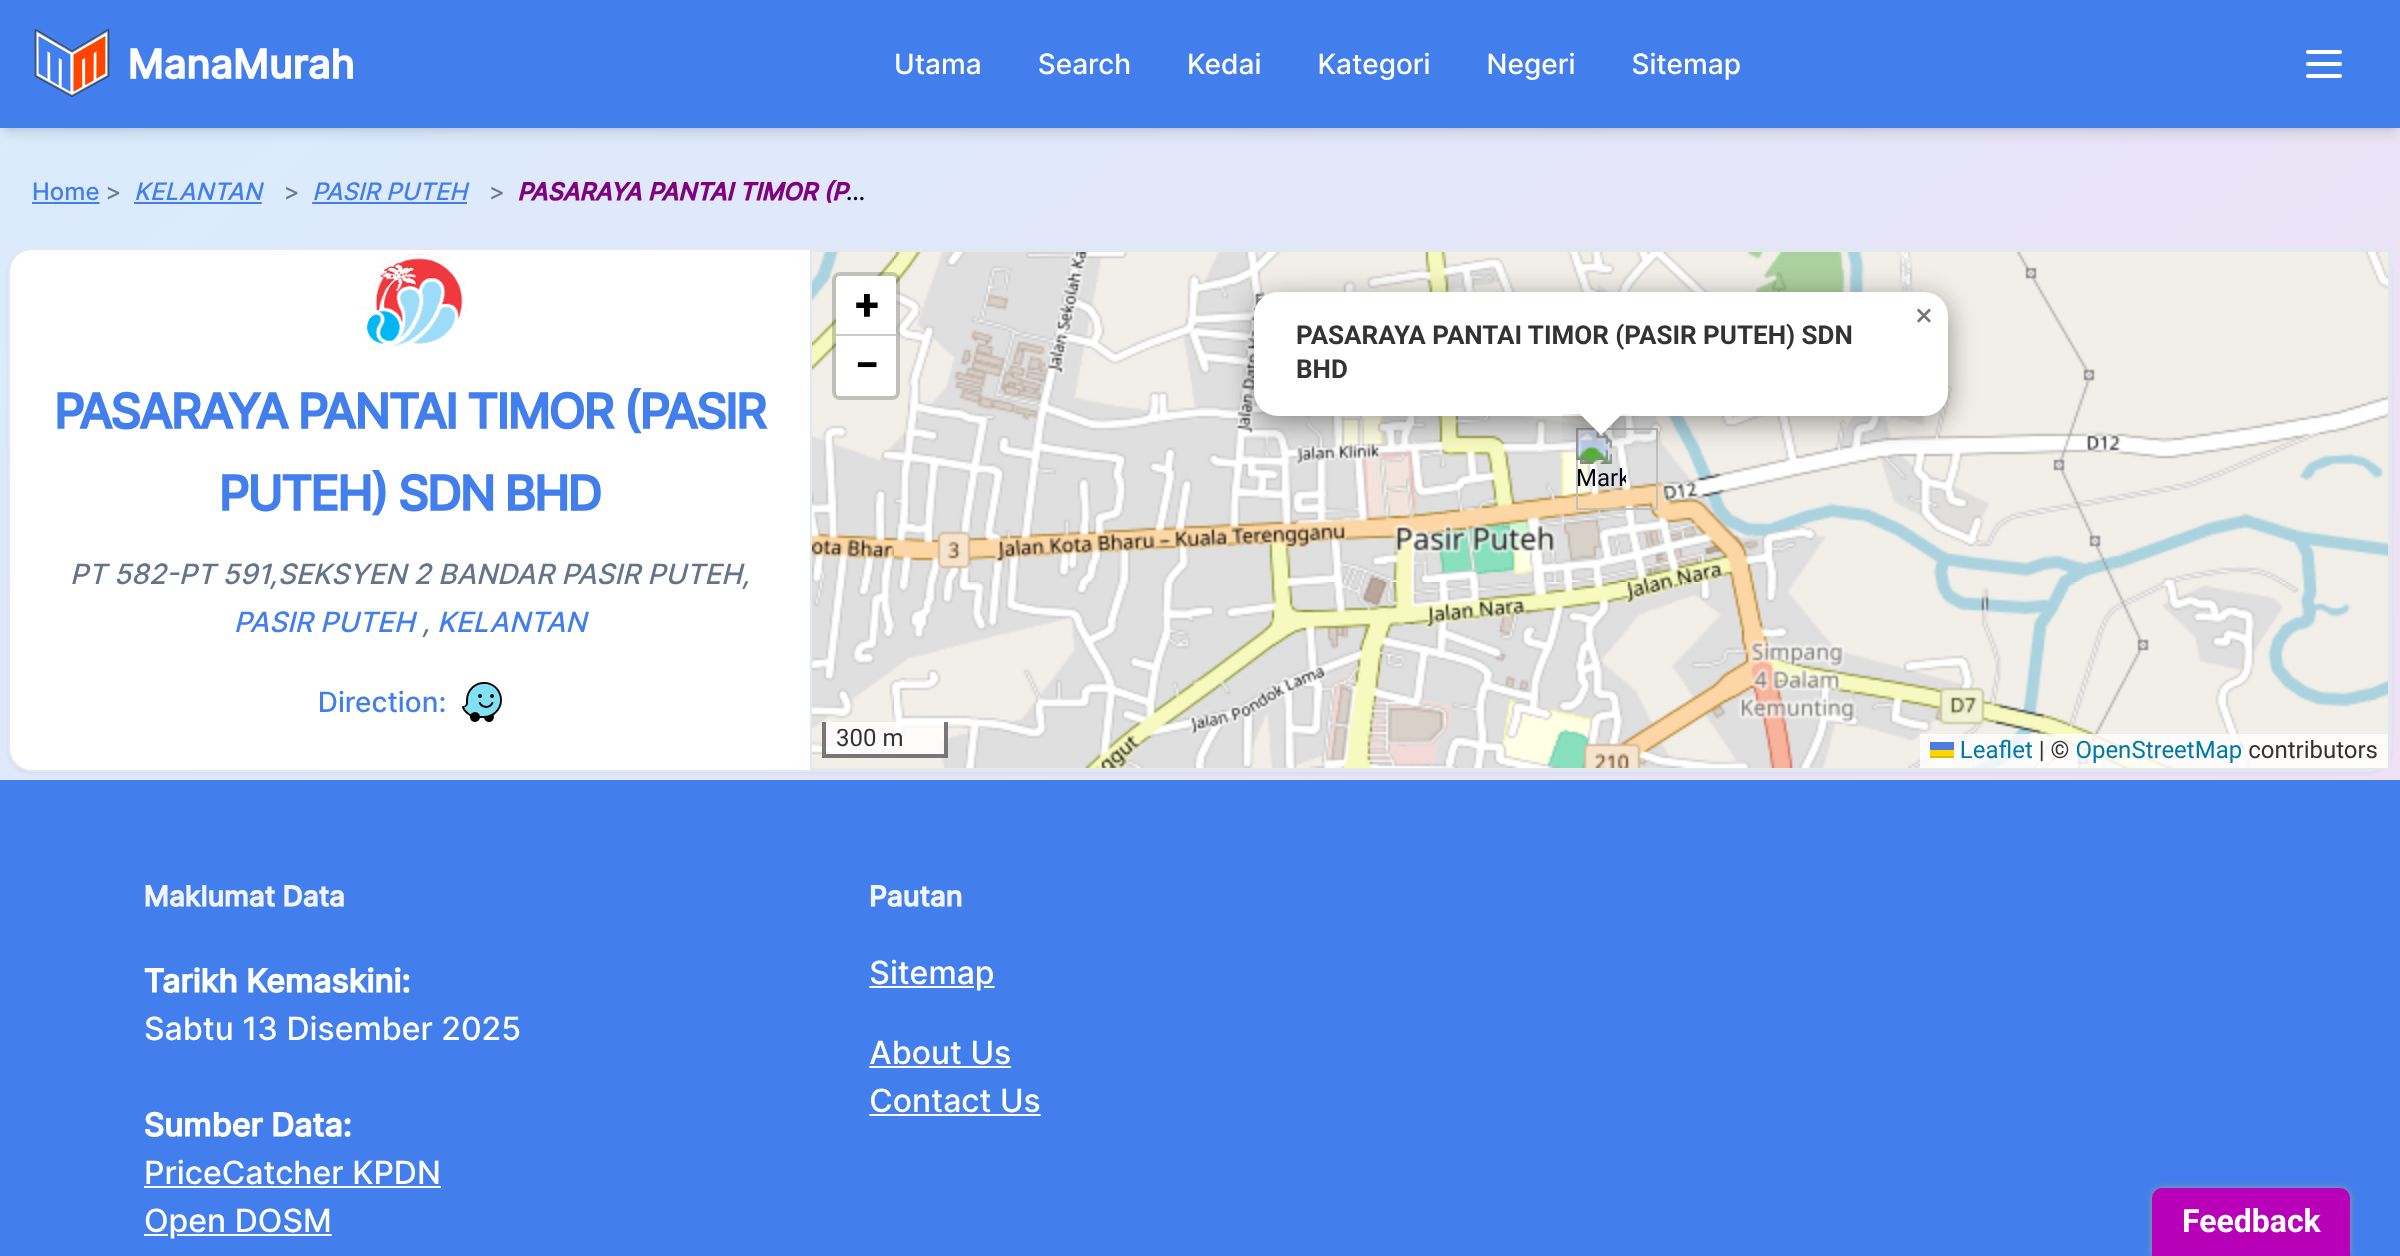Click the Pantai Timor store logo
The width and height of the screenshot is (2400, 1256).
pos(414,303)
